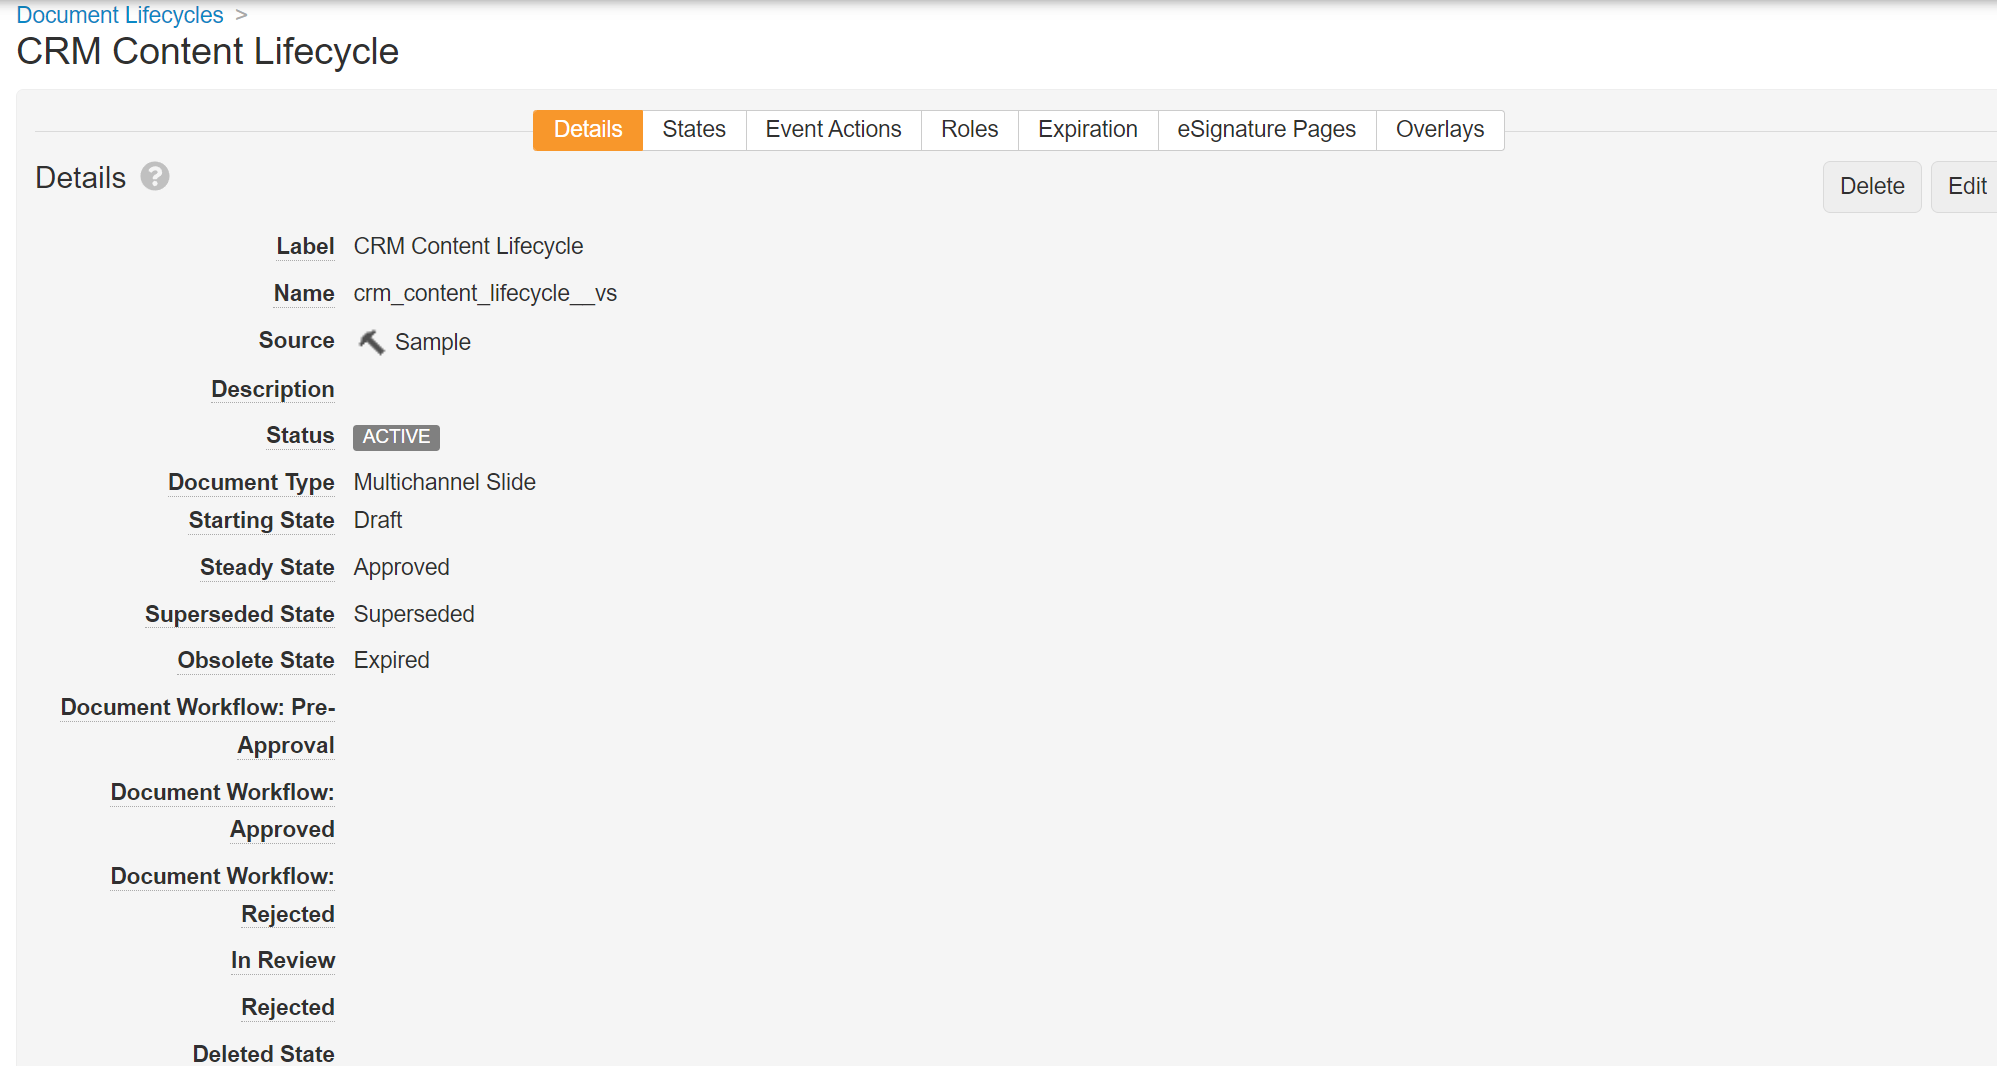Switch to the States tab
The height and width of the screenshot is (1066, 1997).
click(693, 130)
